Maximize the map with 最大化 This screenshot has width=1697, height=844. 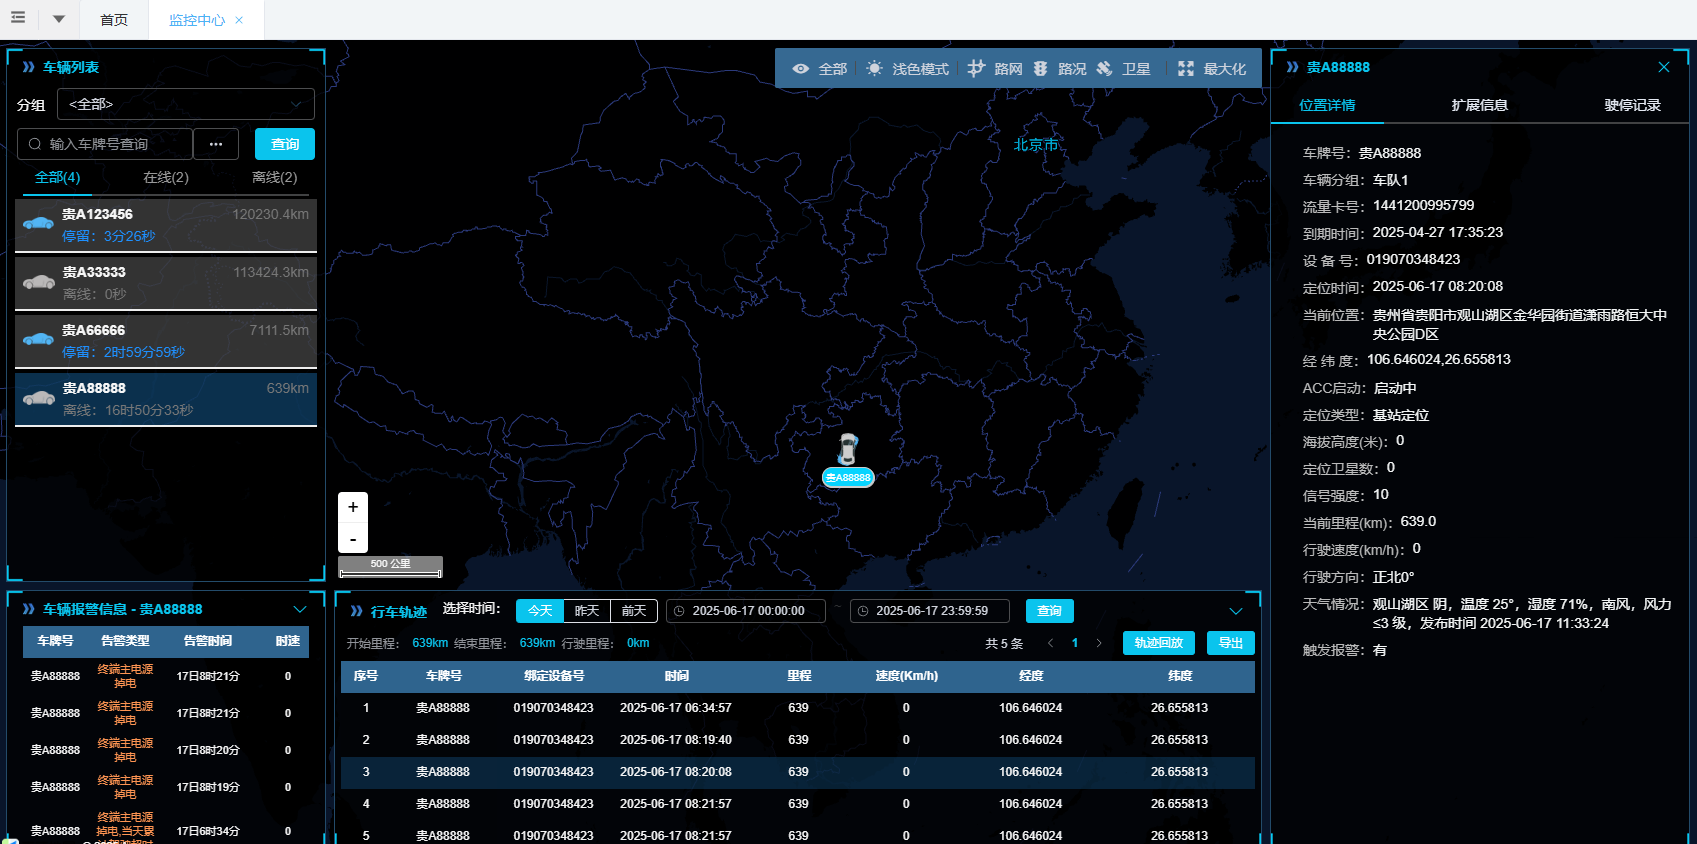pyautogui.click(x=1211, y=69)
